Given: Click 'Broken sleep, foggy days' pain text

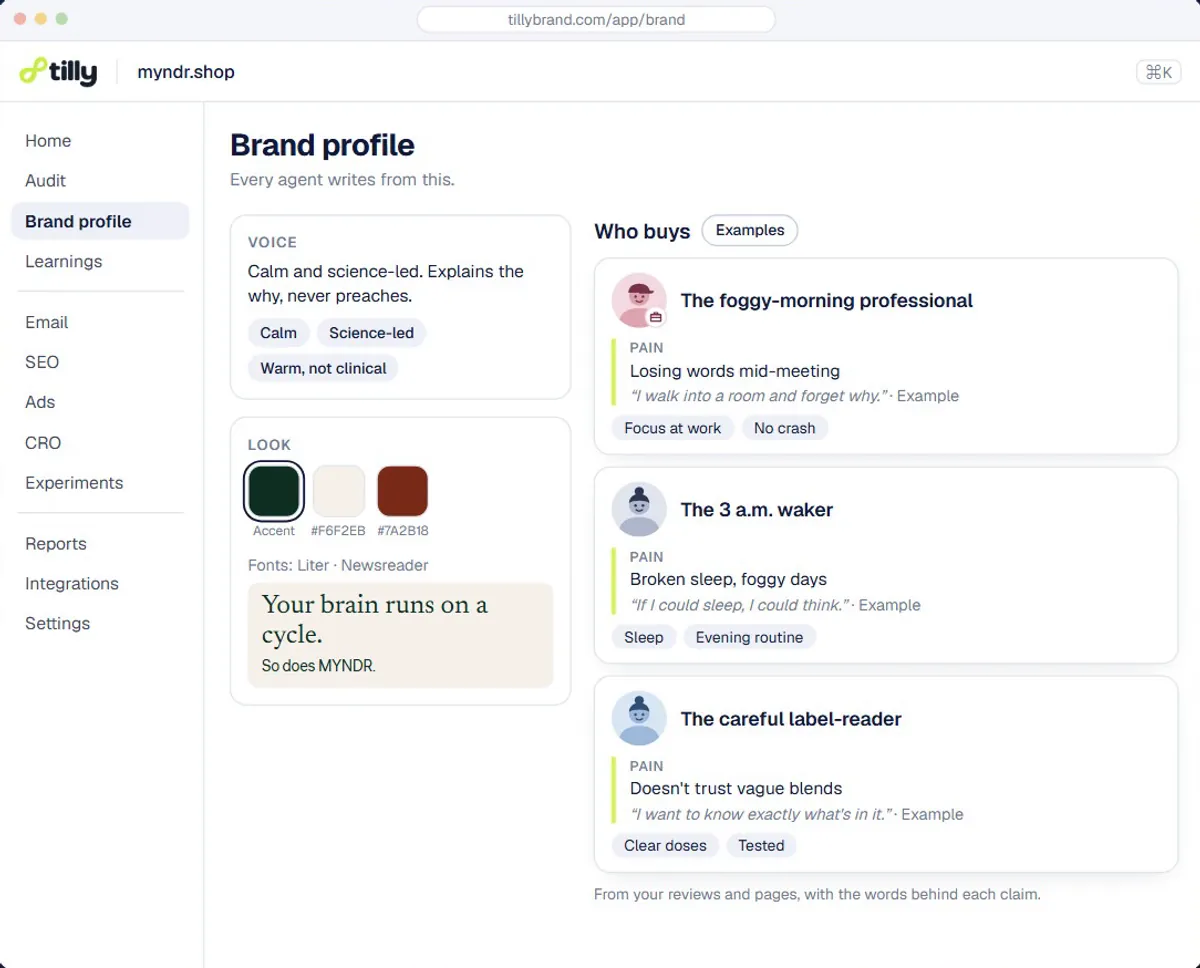Looking at the screenshot, I should (729, 579).
